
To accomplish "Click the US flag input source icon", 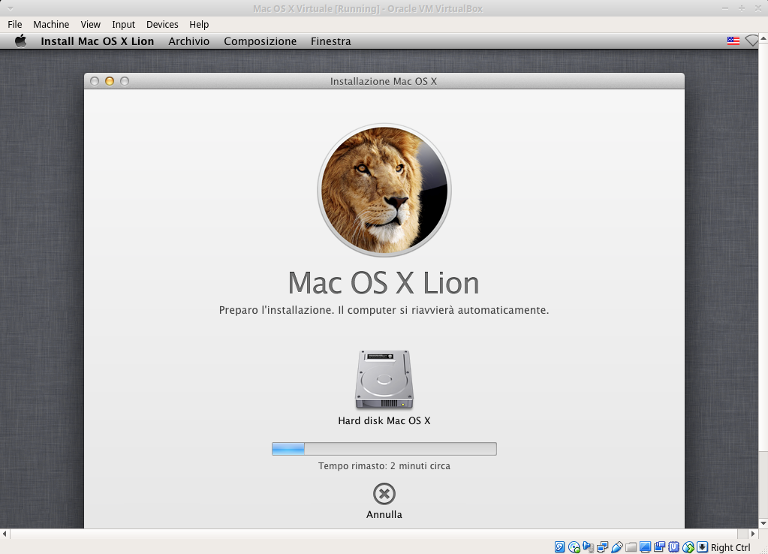I will click(x=733, y=41).
